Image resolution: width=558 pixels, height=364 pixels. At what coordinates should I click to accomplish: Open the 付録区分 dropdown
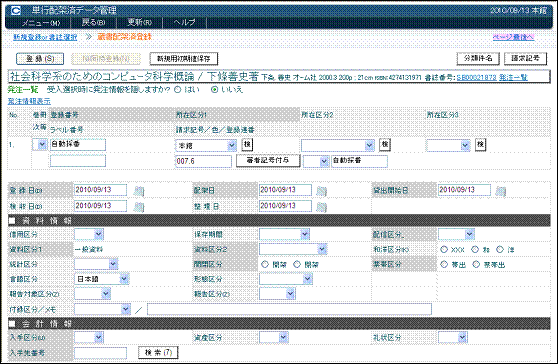102,309
